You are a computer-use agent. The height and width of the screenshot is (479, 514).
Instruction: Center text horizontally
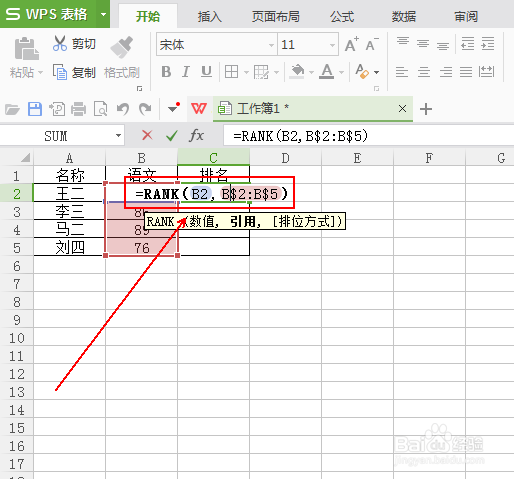tap(424, 72)
